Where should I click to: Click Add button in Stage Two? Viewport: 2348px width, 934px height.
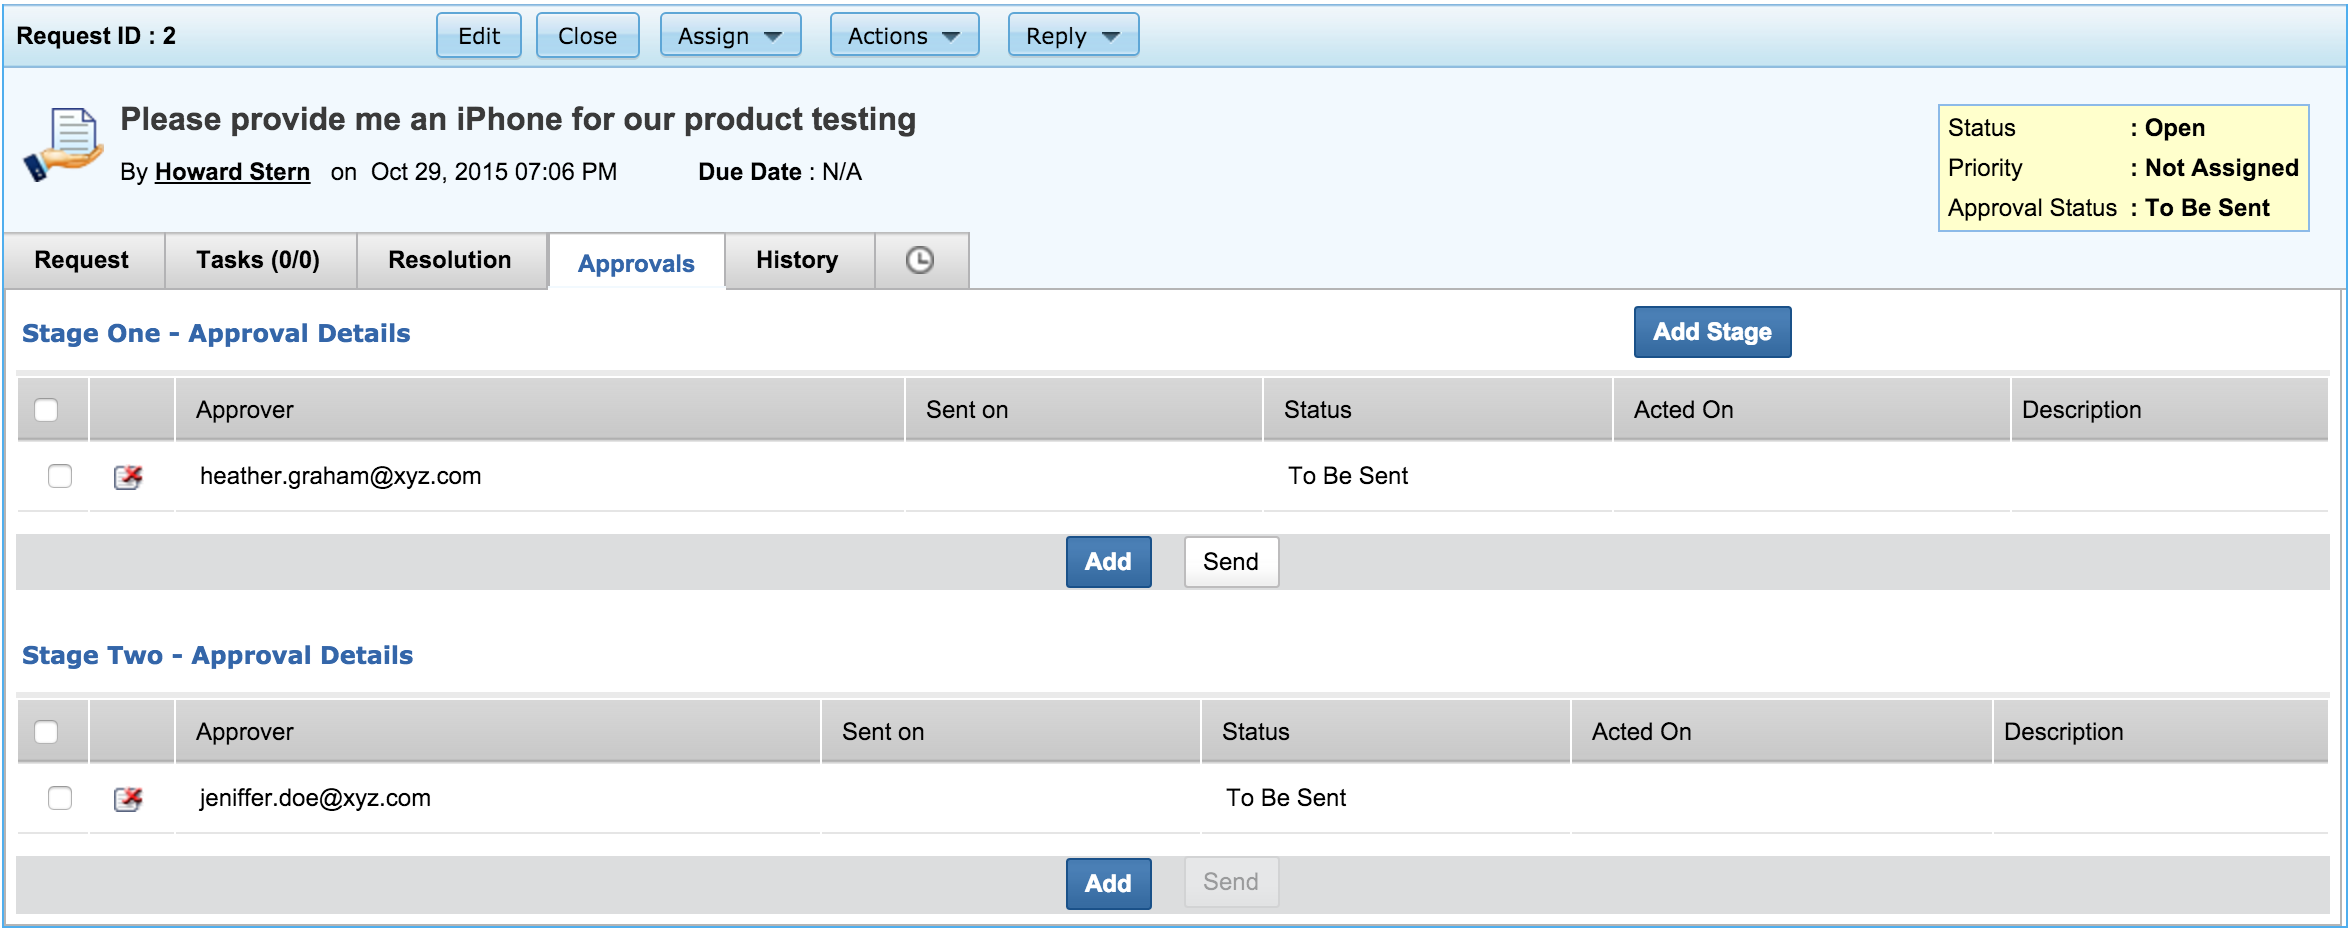point(1108,884)
